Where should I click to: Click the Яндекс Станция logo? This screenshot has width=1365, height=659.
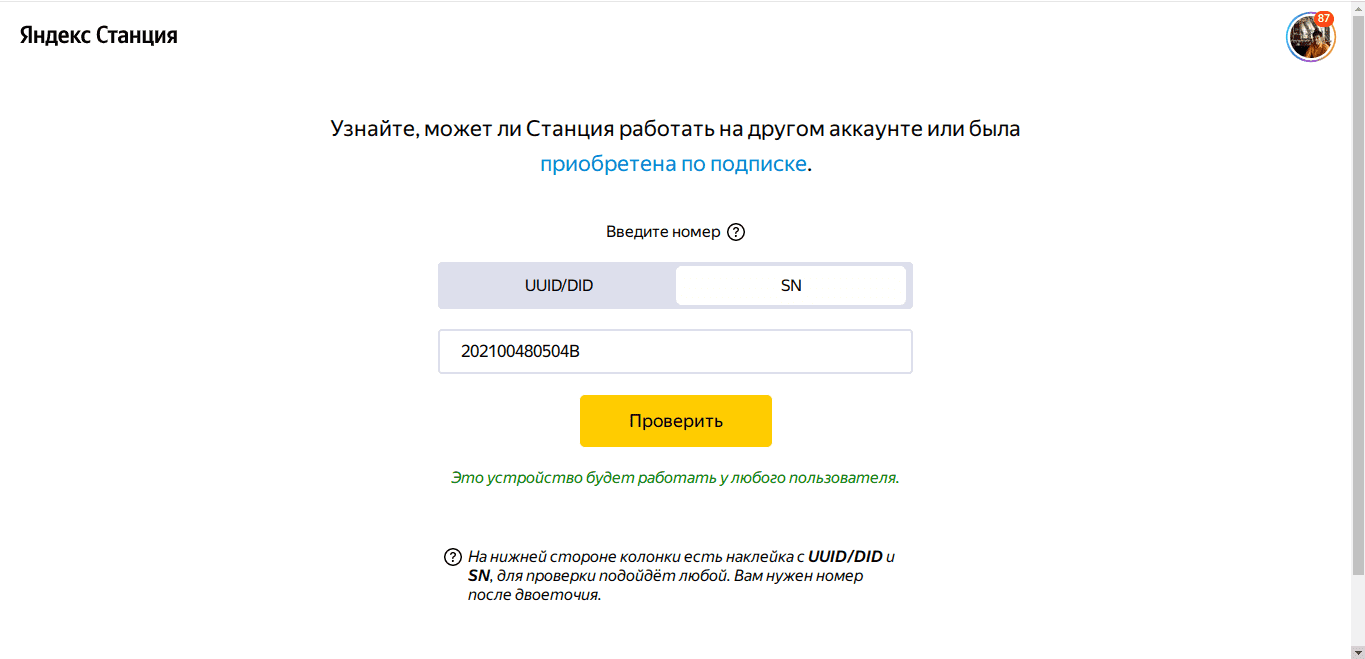[99, 36]
